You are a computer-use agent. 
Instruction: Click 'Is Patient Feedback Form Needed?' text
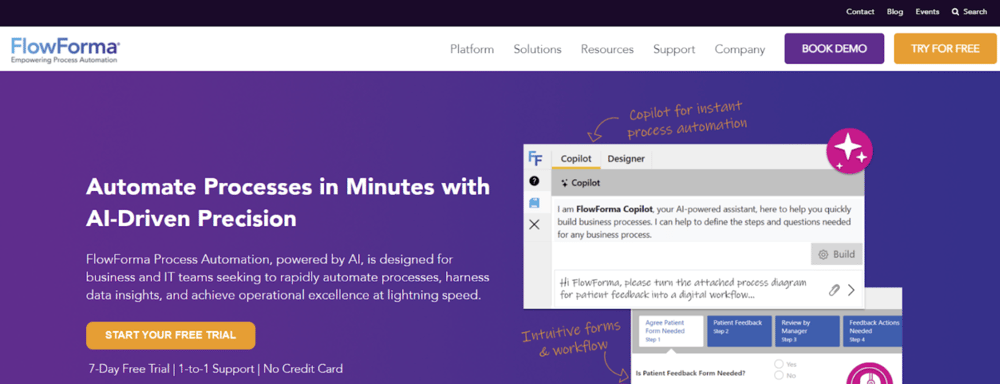(691, 373)
